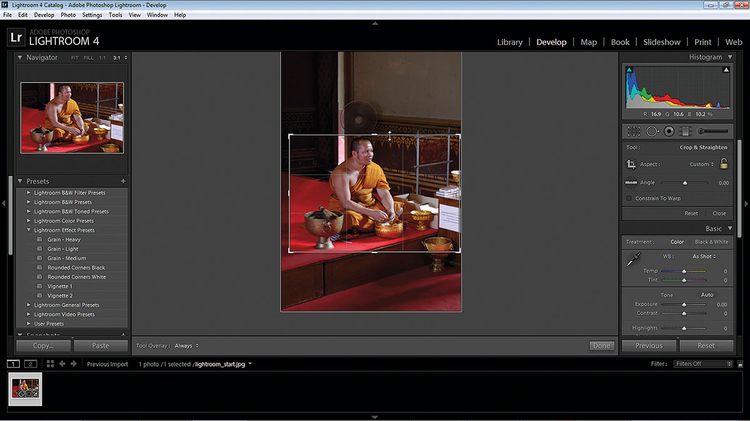Collapse the filmstrip with bottom arrow

click(375, 417)
